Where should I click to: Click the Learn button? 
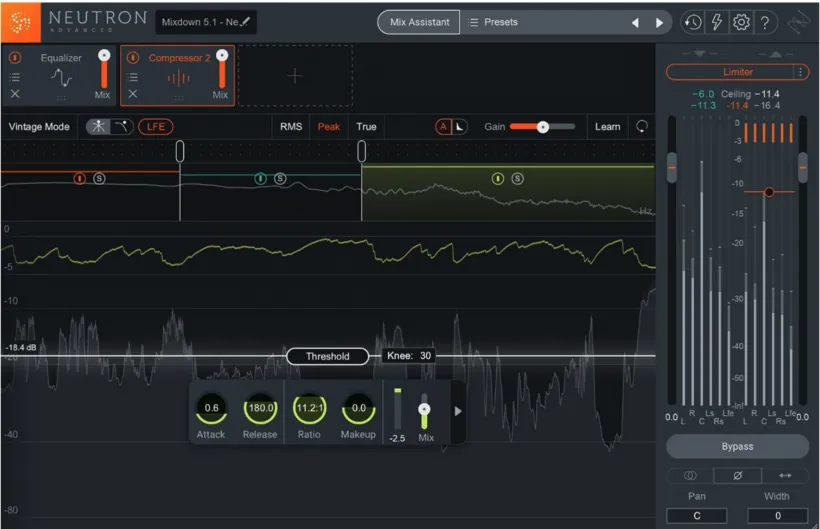pyautogui.click(x=607, y=126)
